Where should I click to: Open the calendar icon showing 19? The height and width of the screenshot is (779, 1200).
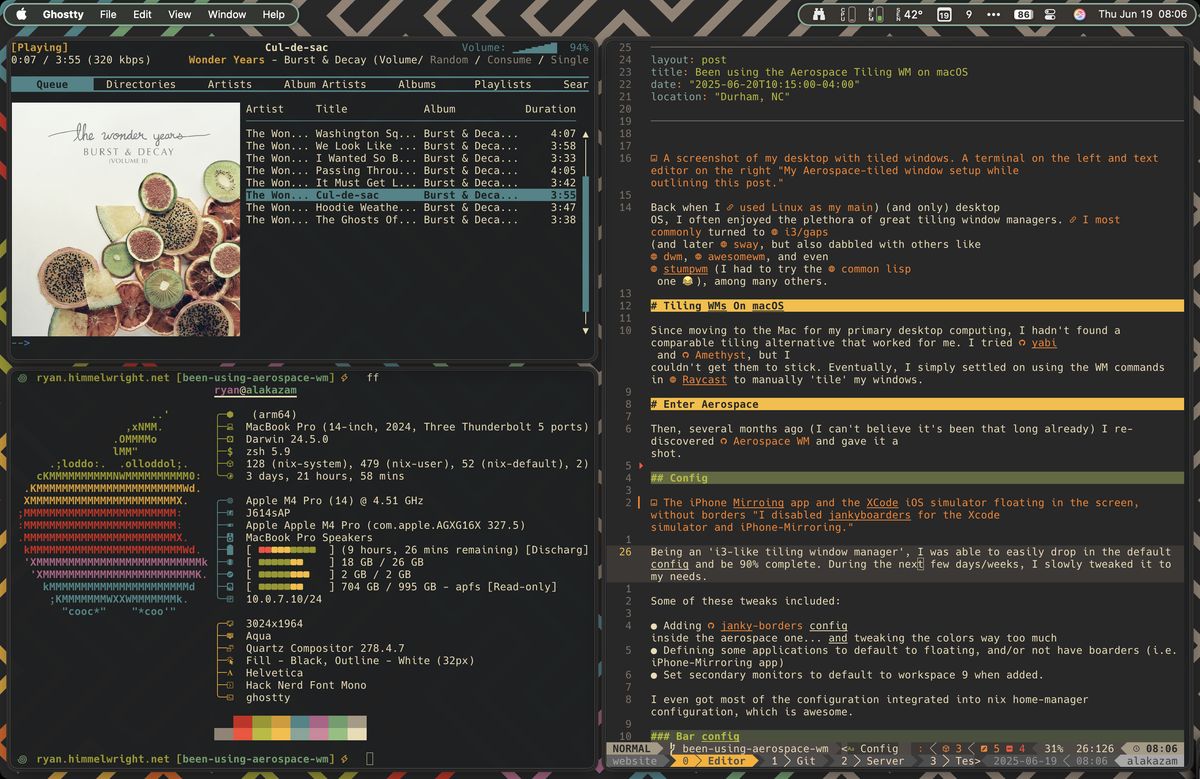pyautogui.click(x=943, y=15)
